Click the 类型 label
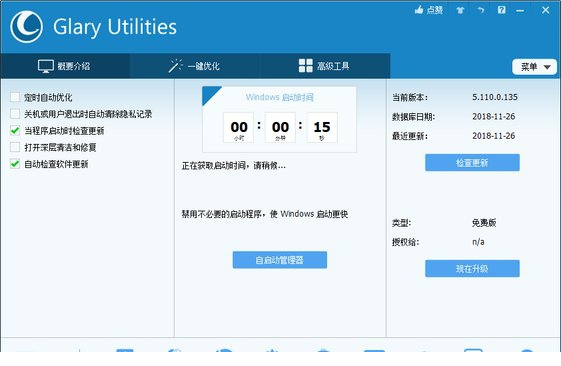561x366 pixels. [401, 223]
